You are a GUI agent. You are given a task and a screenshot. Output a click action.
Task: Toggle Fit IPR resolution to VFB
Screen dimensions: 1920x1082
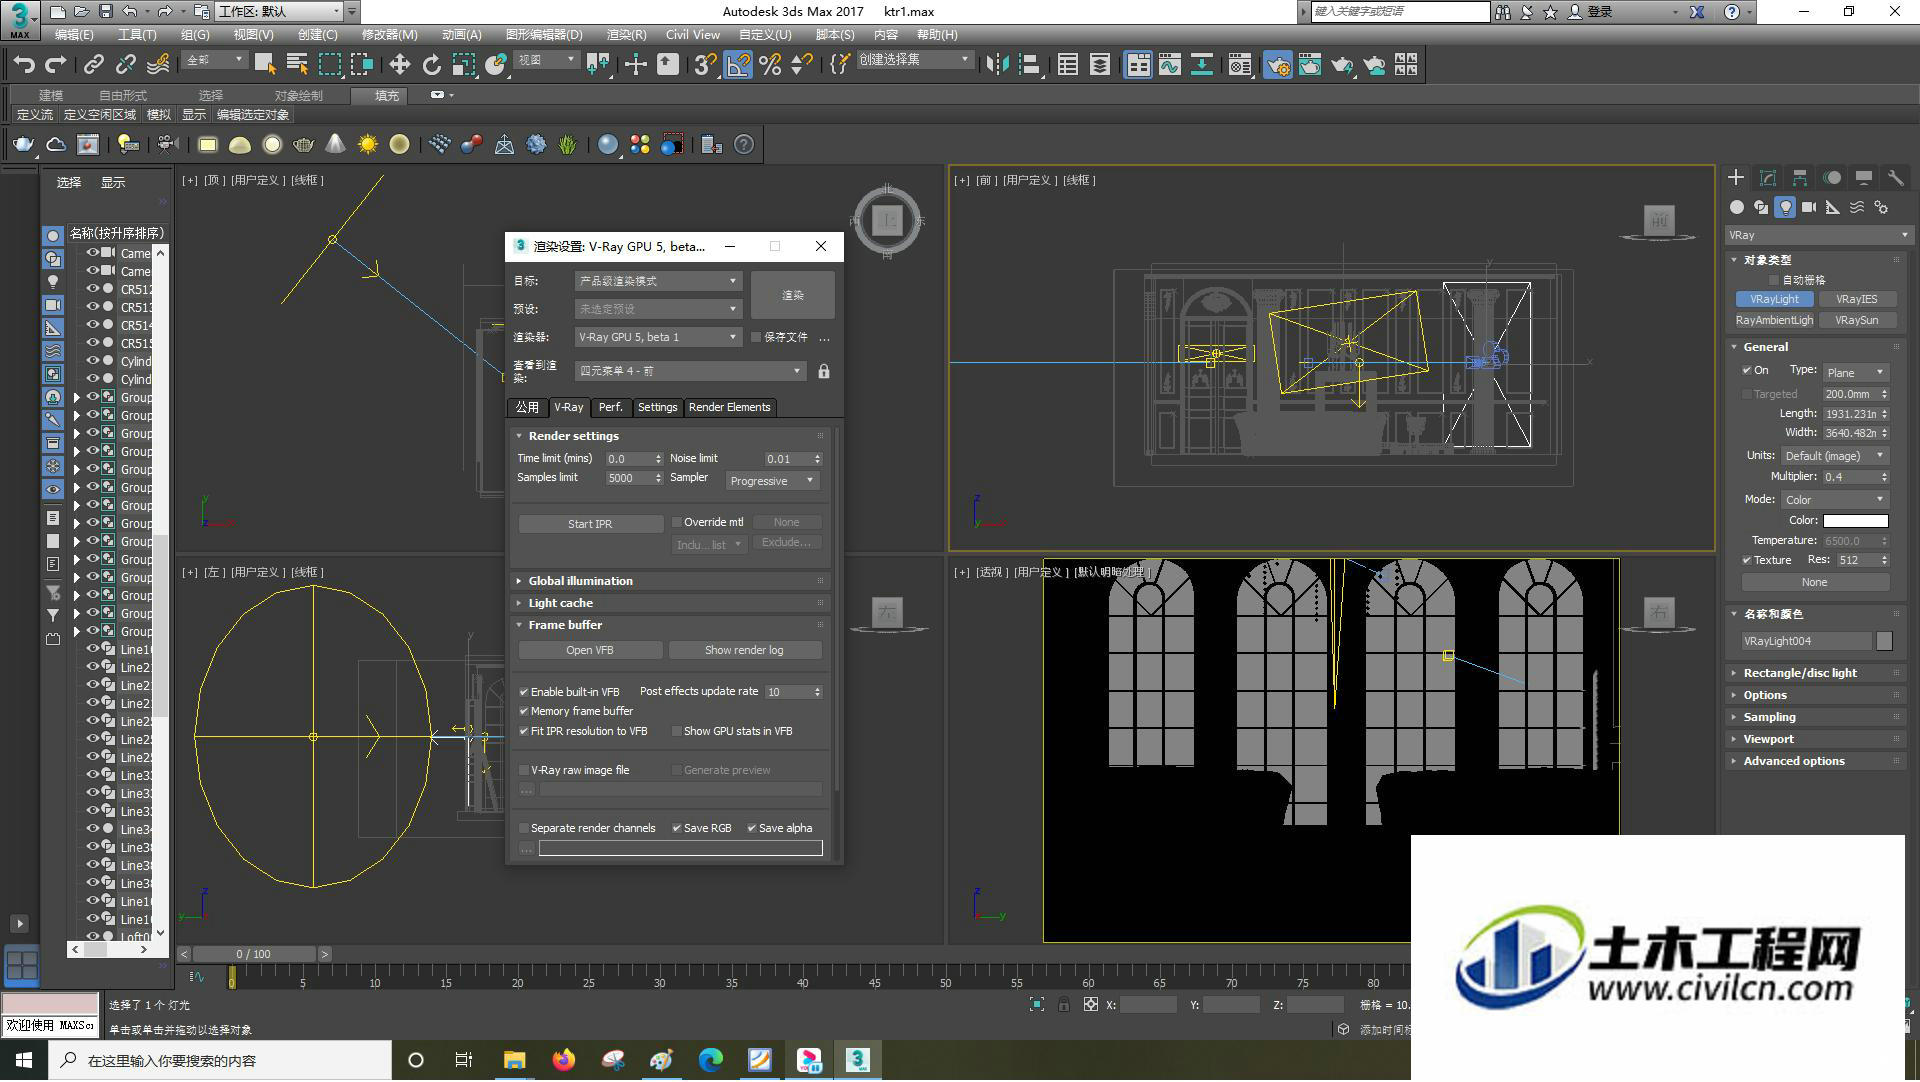click(x=524, y=732)
